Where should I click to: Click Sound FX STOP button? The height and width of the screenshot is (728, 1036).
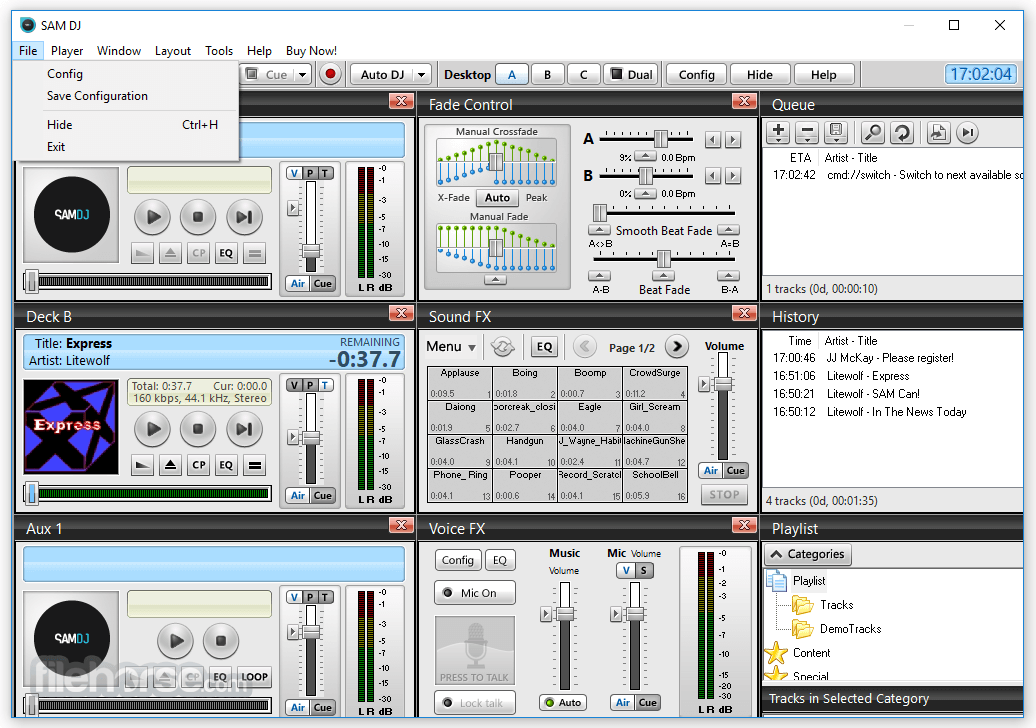pyautogui.click(x=724, y=495)
